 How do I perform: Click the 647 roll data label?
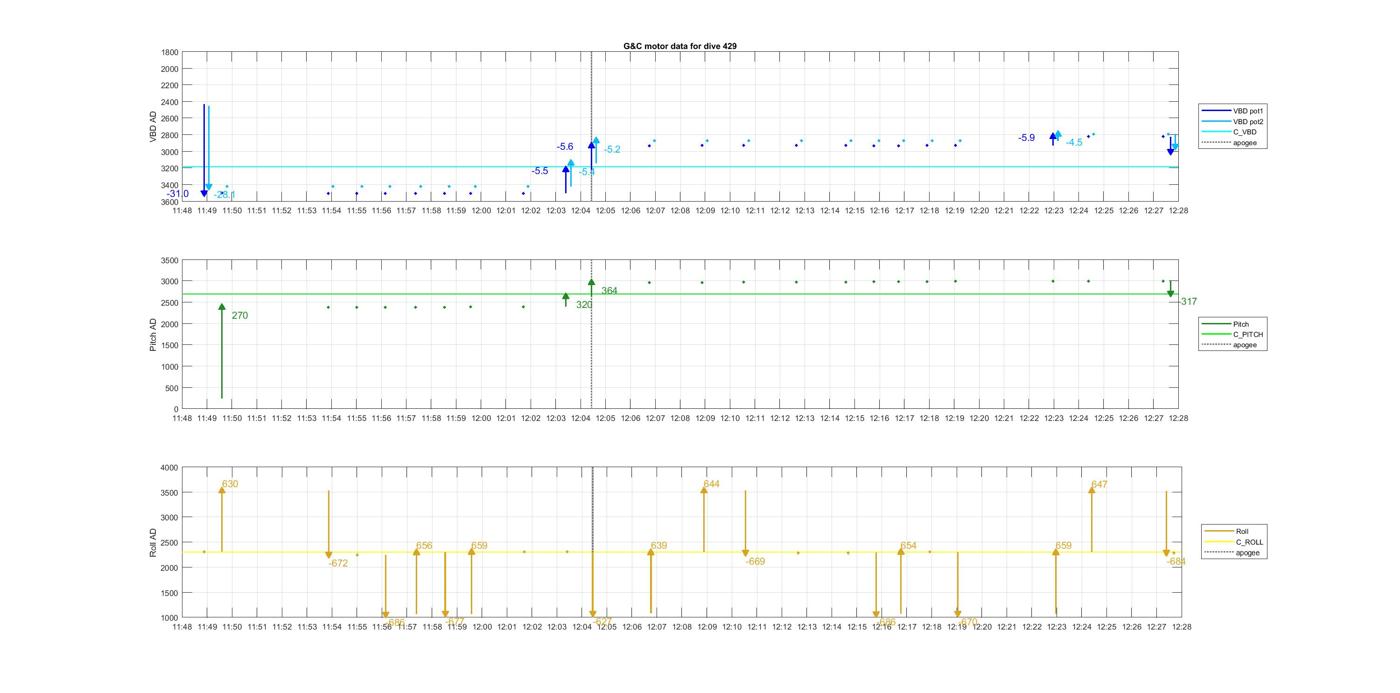pos(1099,485)
